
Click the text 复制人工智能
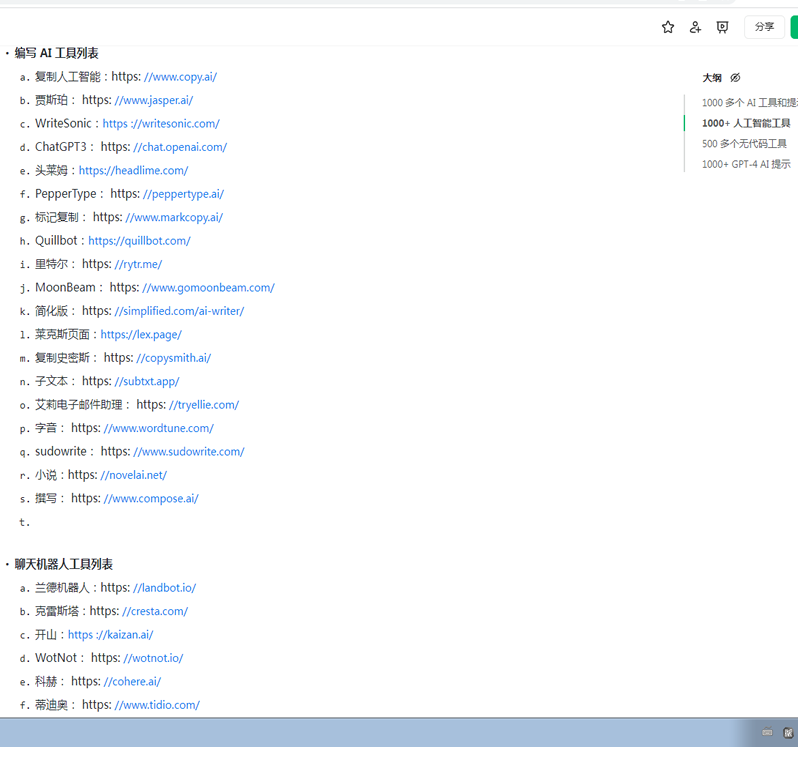tap(68, 77)
